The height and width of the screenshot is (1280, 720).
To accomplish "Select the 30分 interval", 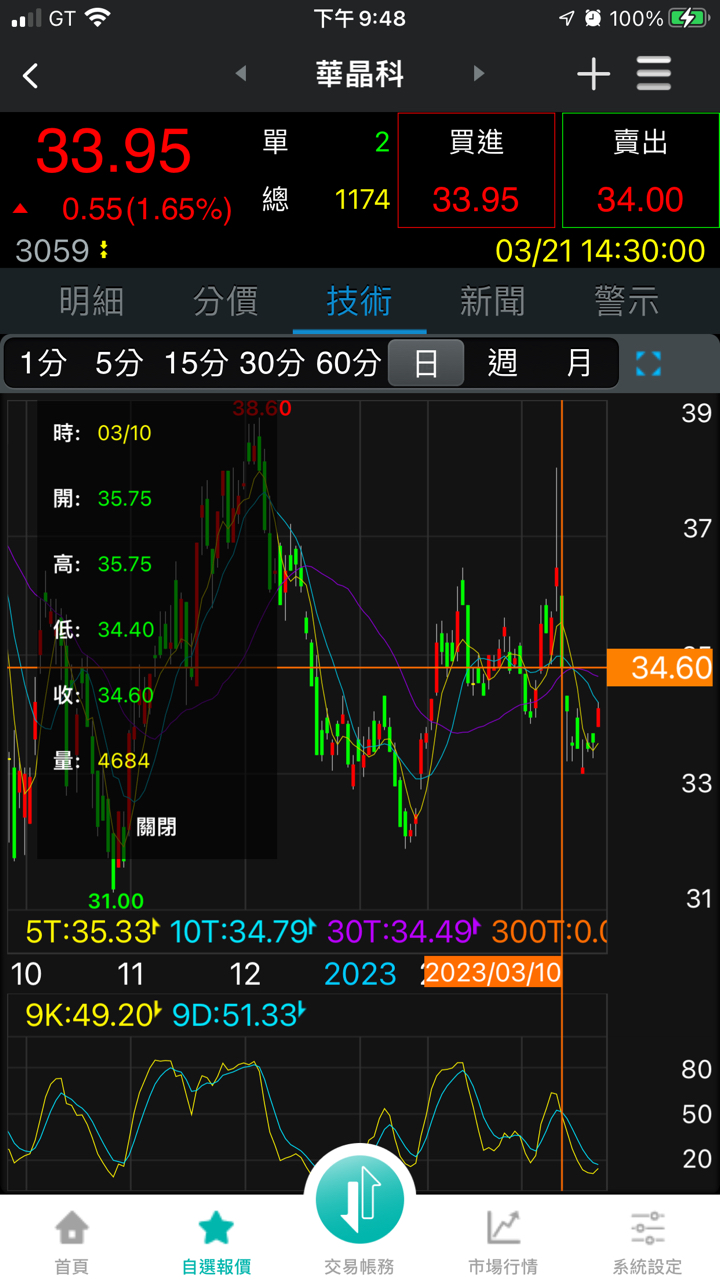I will click(271, 363).
